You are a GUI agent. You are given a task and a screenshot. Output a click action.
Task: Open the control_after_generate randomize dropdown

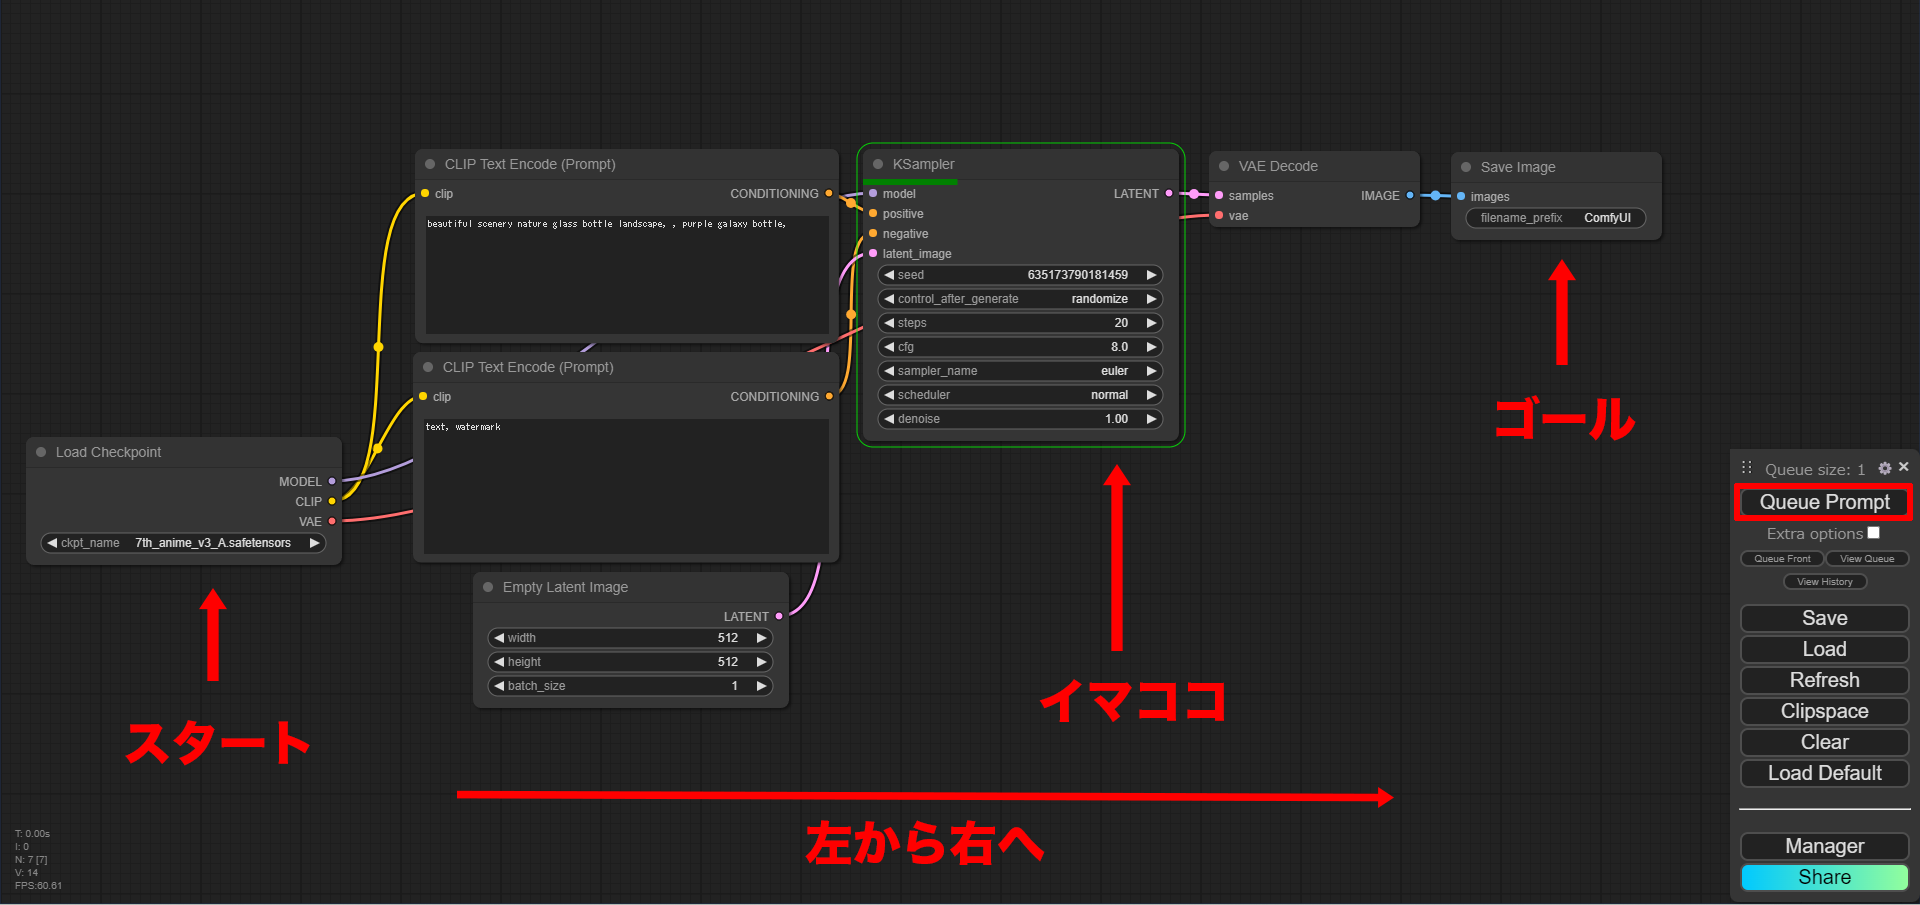[x=1020, y=299]
